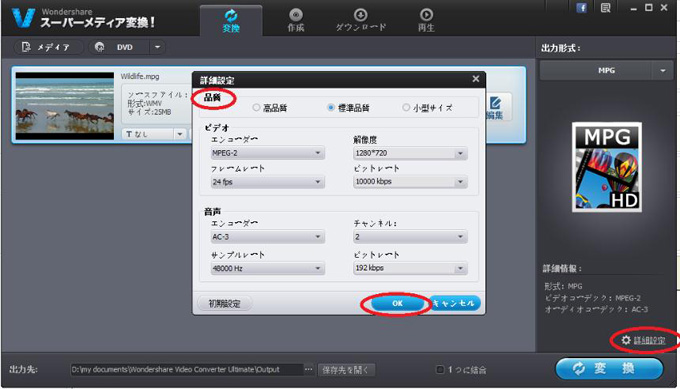
Task: Open the audio bitrate 192 kbps dropdown
Action: [410, 268]
